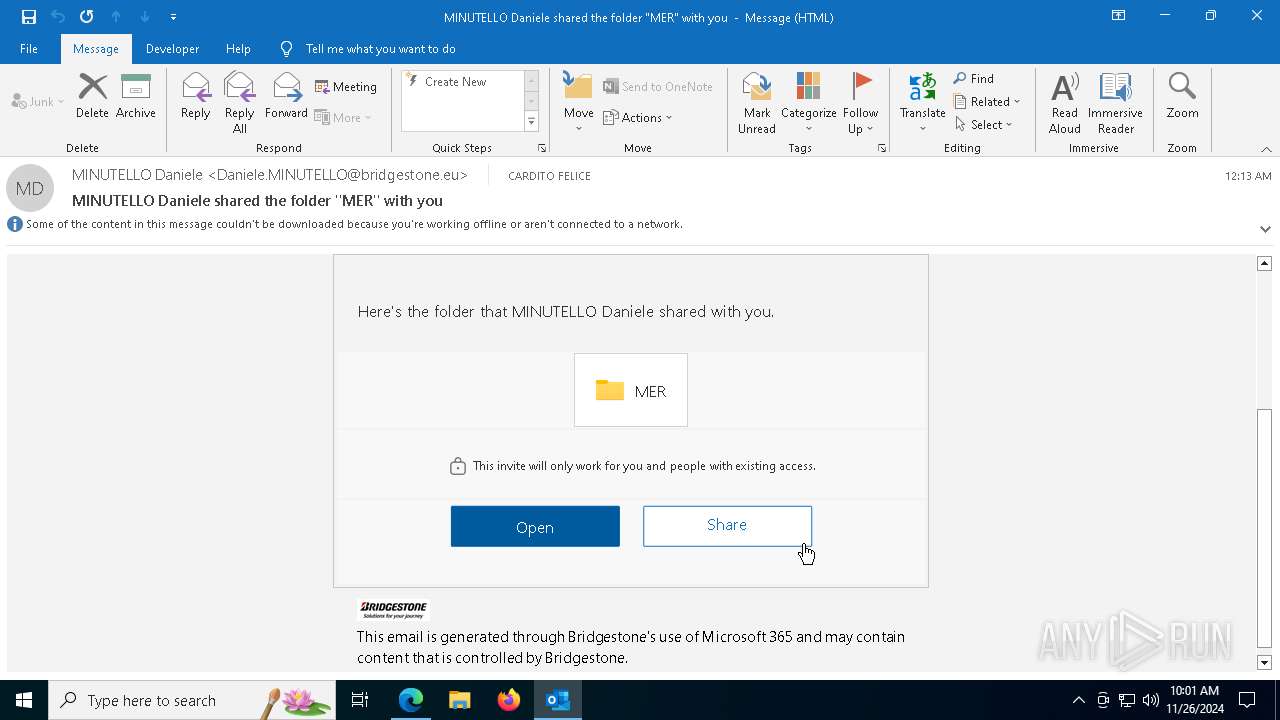Save the message using the floppy icon
The height and width of the screenshot is (720, 1280).
(29, 17)
